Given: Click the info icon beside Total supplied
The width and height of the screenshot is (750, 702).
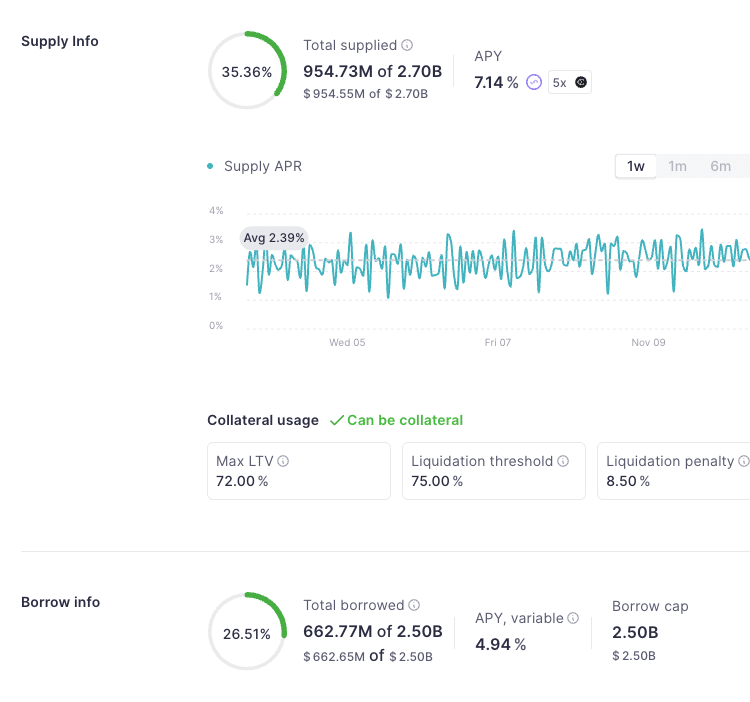Looking at the screenshot, I should (407, 45).
